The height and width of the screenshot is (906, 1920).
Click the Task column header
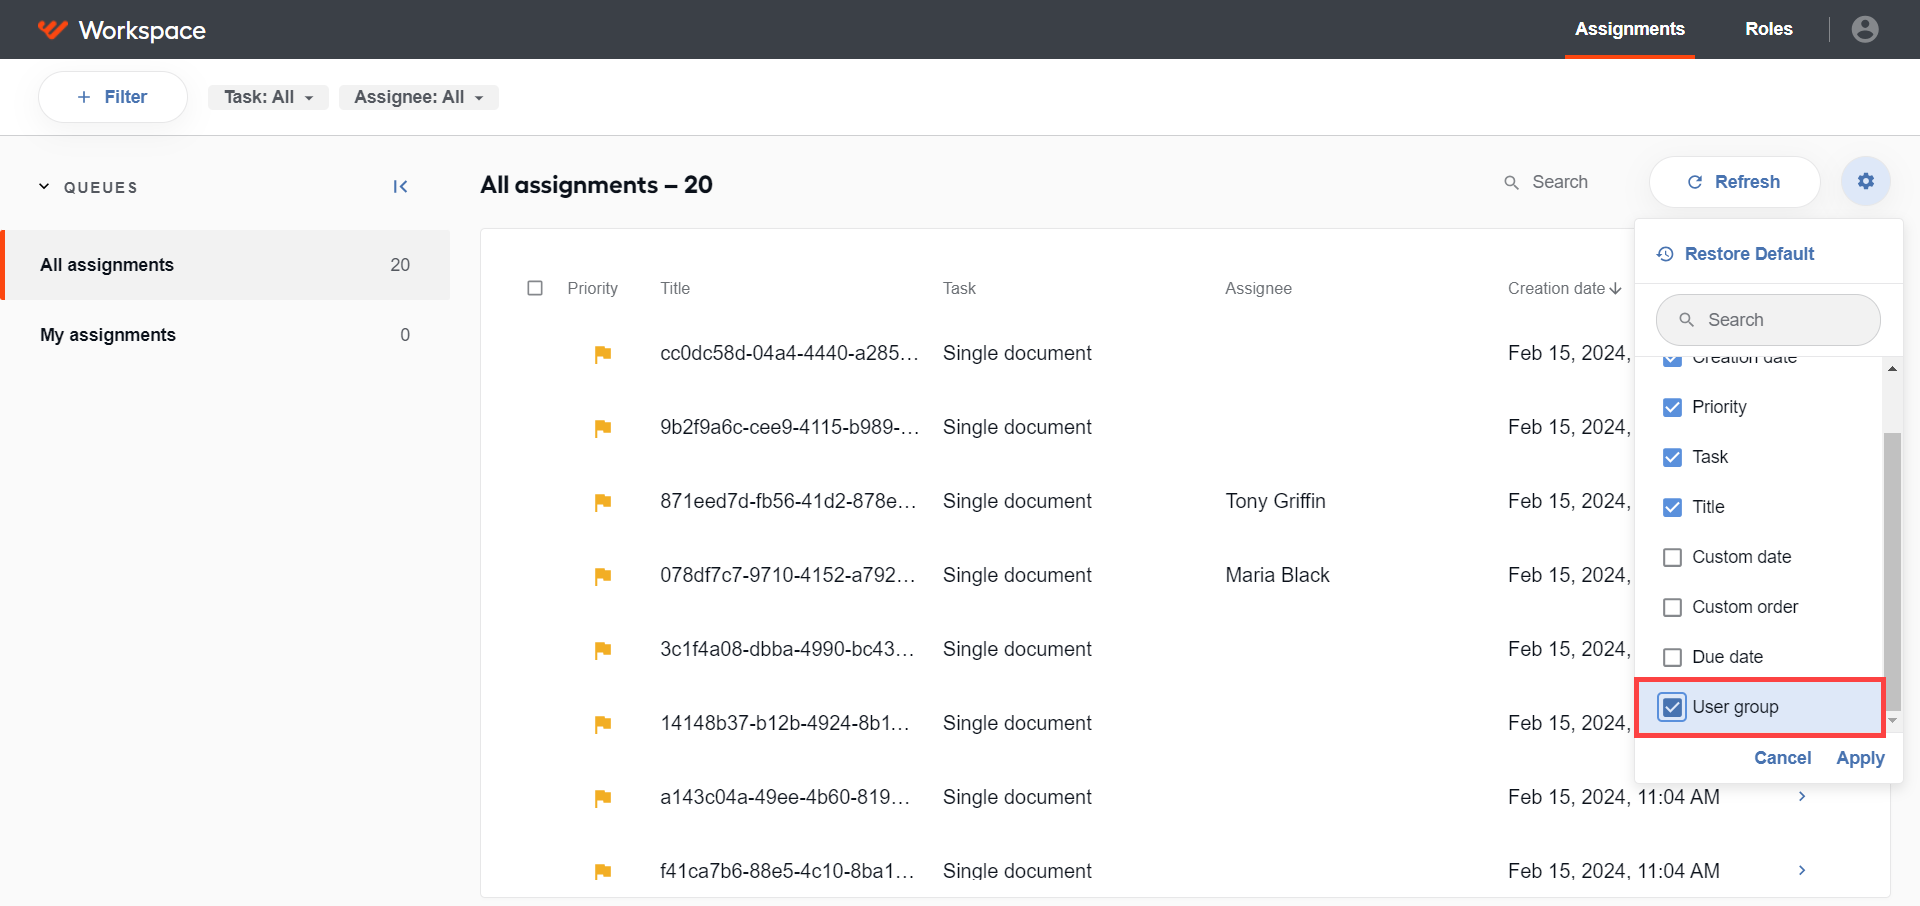959,288
